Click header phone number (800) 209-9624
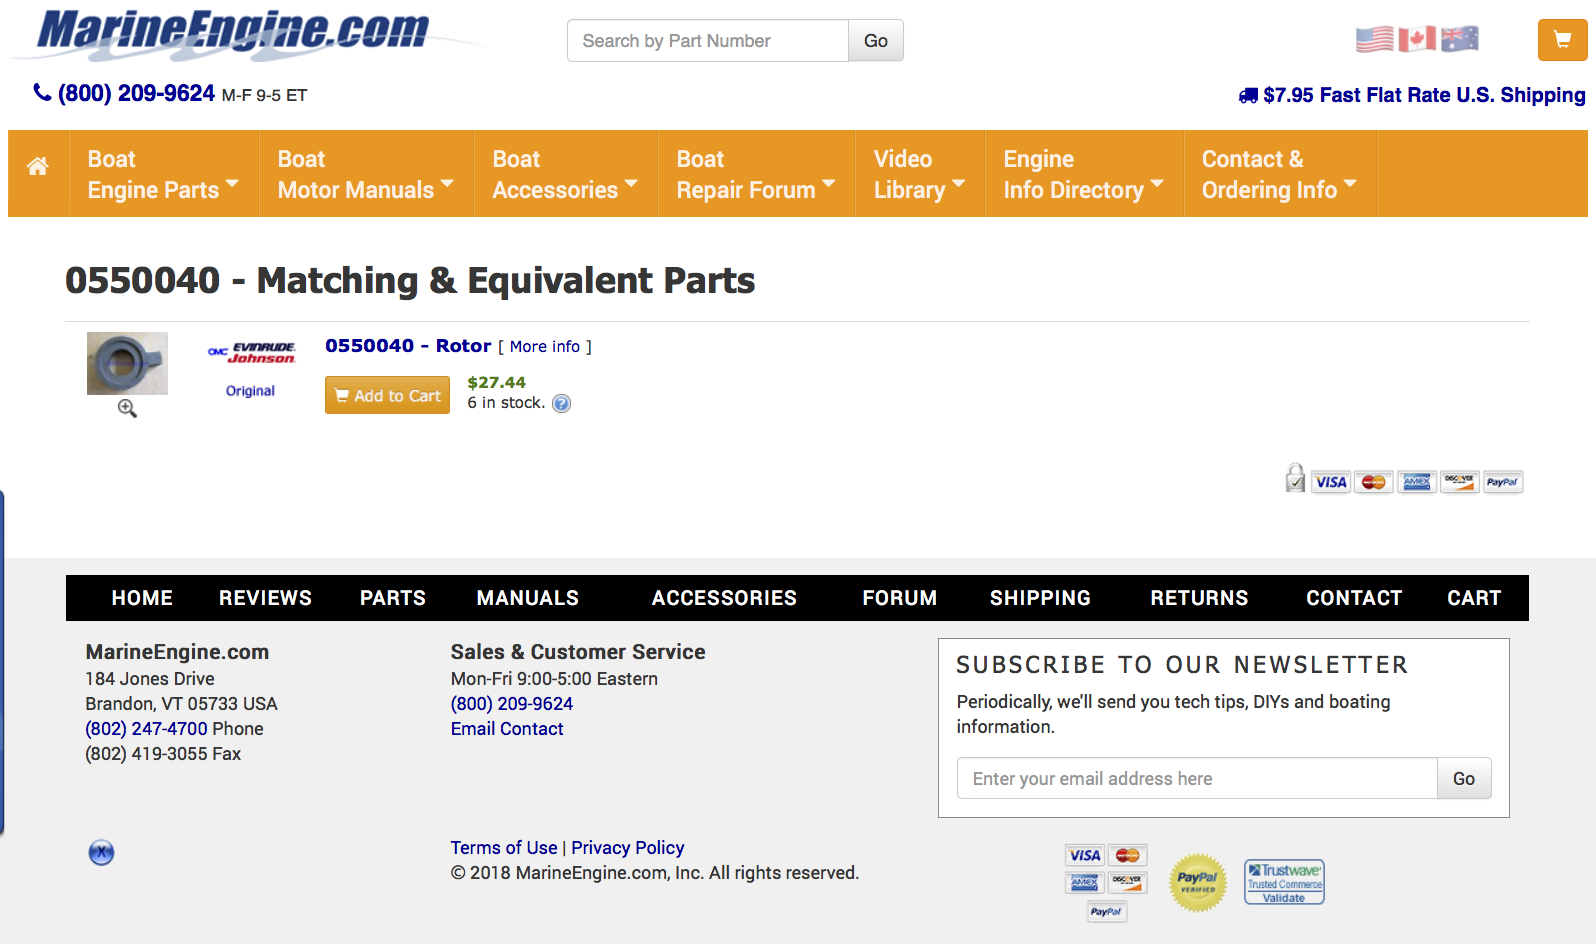1596x944 pixels. 136,93
